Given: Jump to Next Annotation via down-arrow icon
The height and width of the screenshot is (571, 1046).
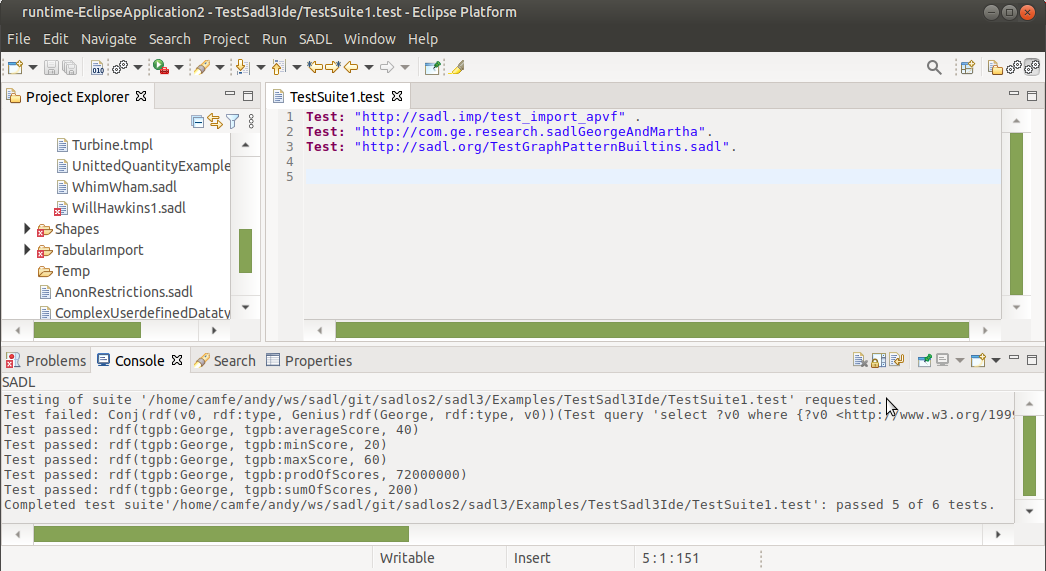Looking at the screenshot, I should (x=243, y=67).
